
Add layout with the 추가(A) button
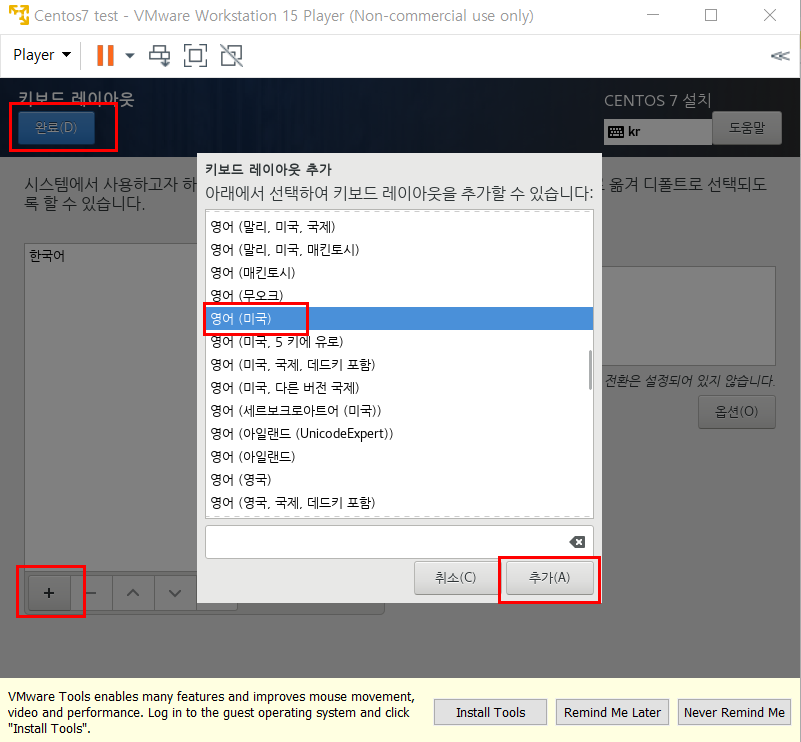550,578
